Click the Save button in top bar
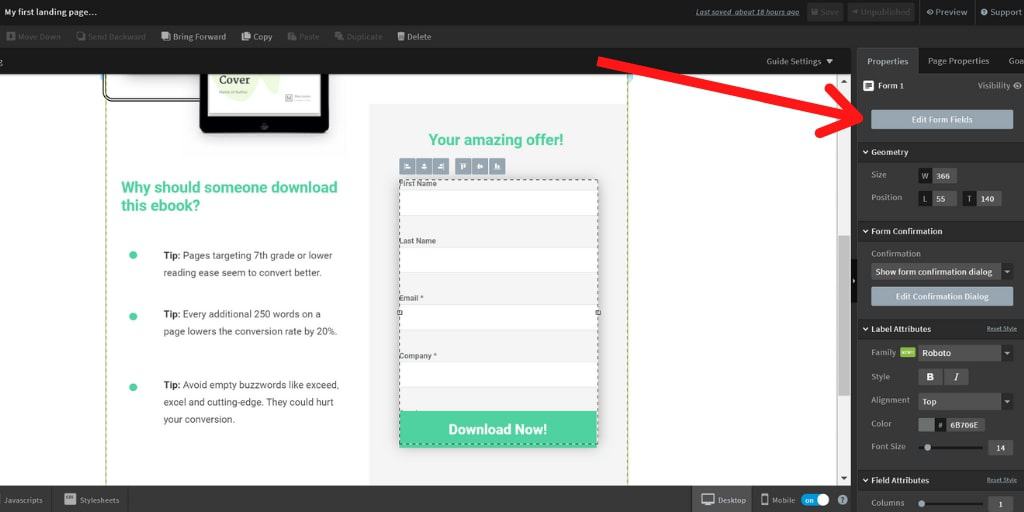The height and width of the screenshot is (512, 1024). point(825,12)
